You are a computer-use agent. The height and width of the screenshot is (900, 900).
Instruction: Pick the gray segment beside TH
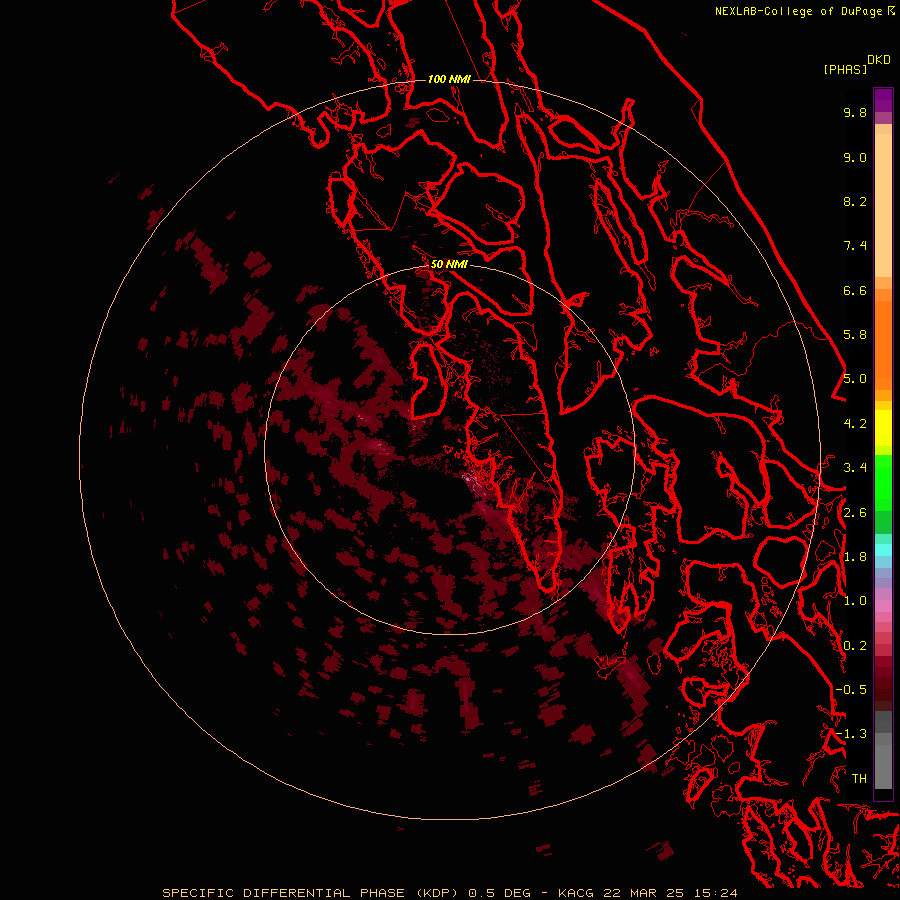coord(883,769)
